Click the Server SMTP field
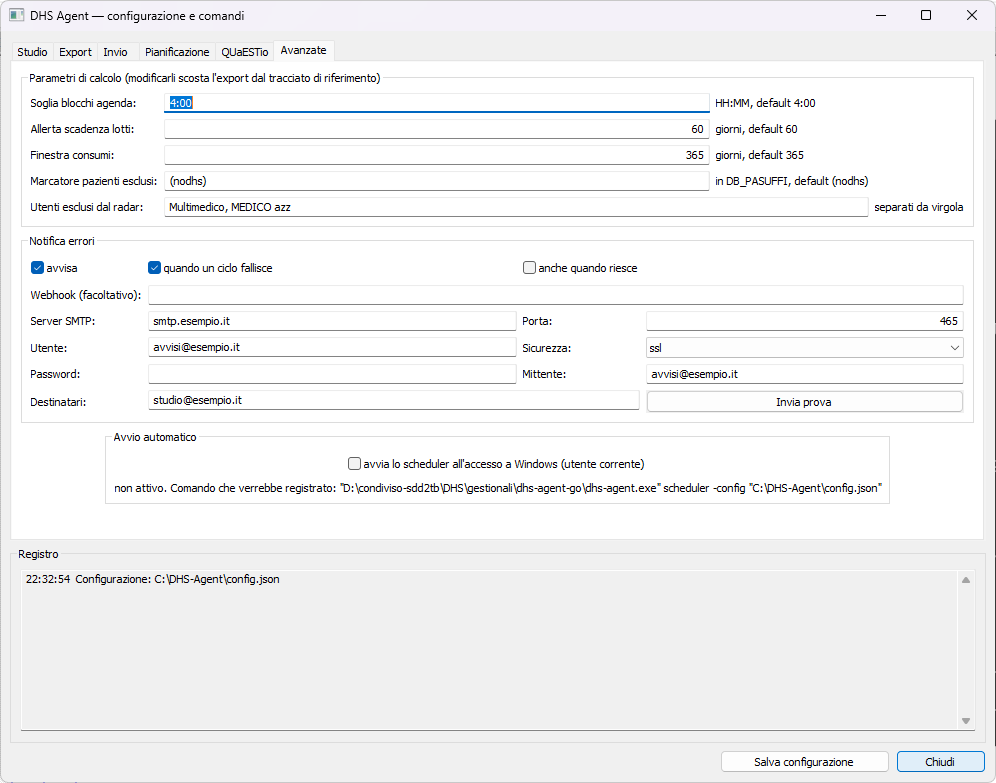Viewport: 996px width, 783px height. coord(332,321)
